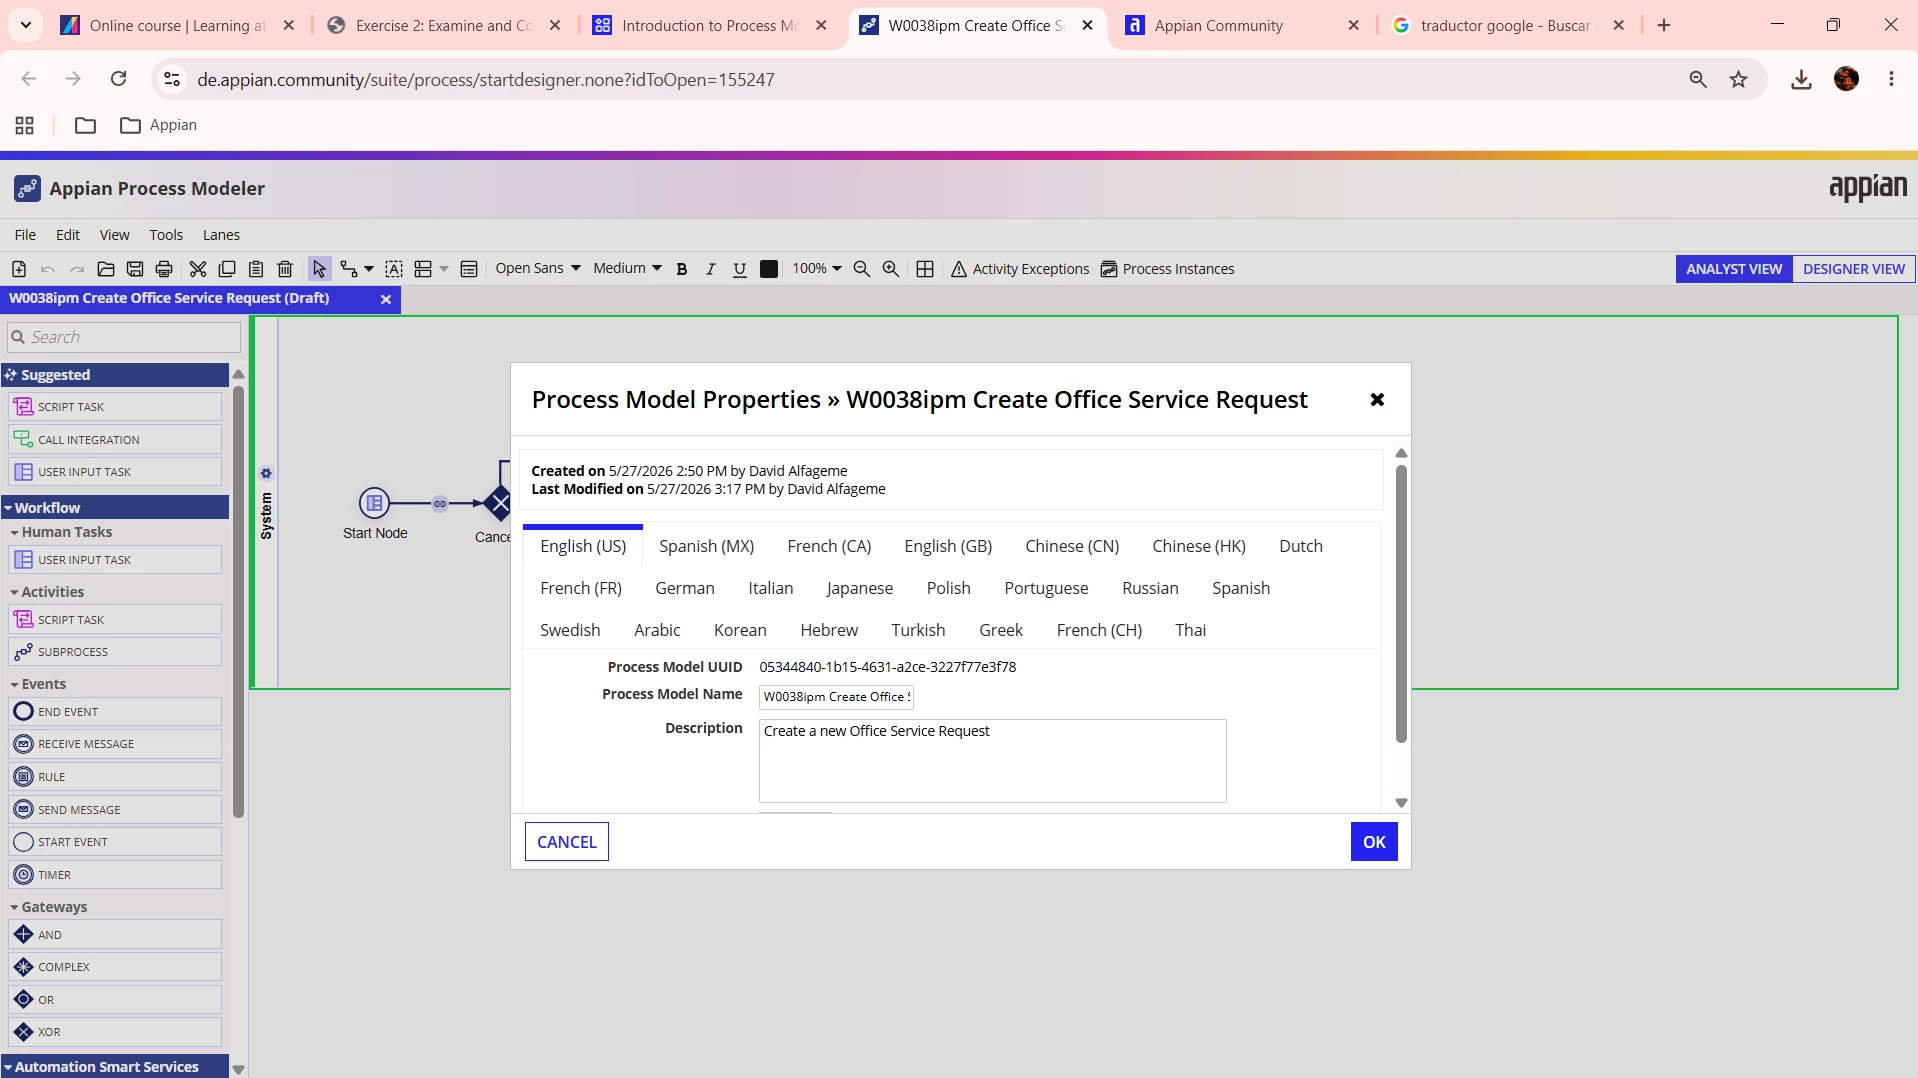This screenshot has width=1918, height=1078.
Task: Switch to the German language tab
Action: click(x=685, y=588)
